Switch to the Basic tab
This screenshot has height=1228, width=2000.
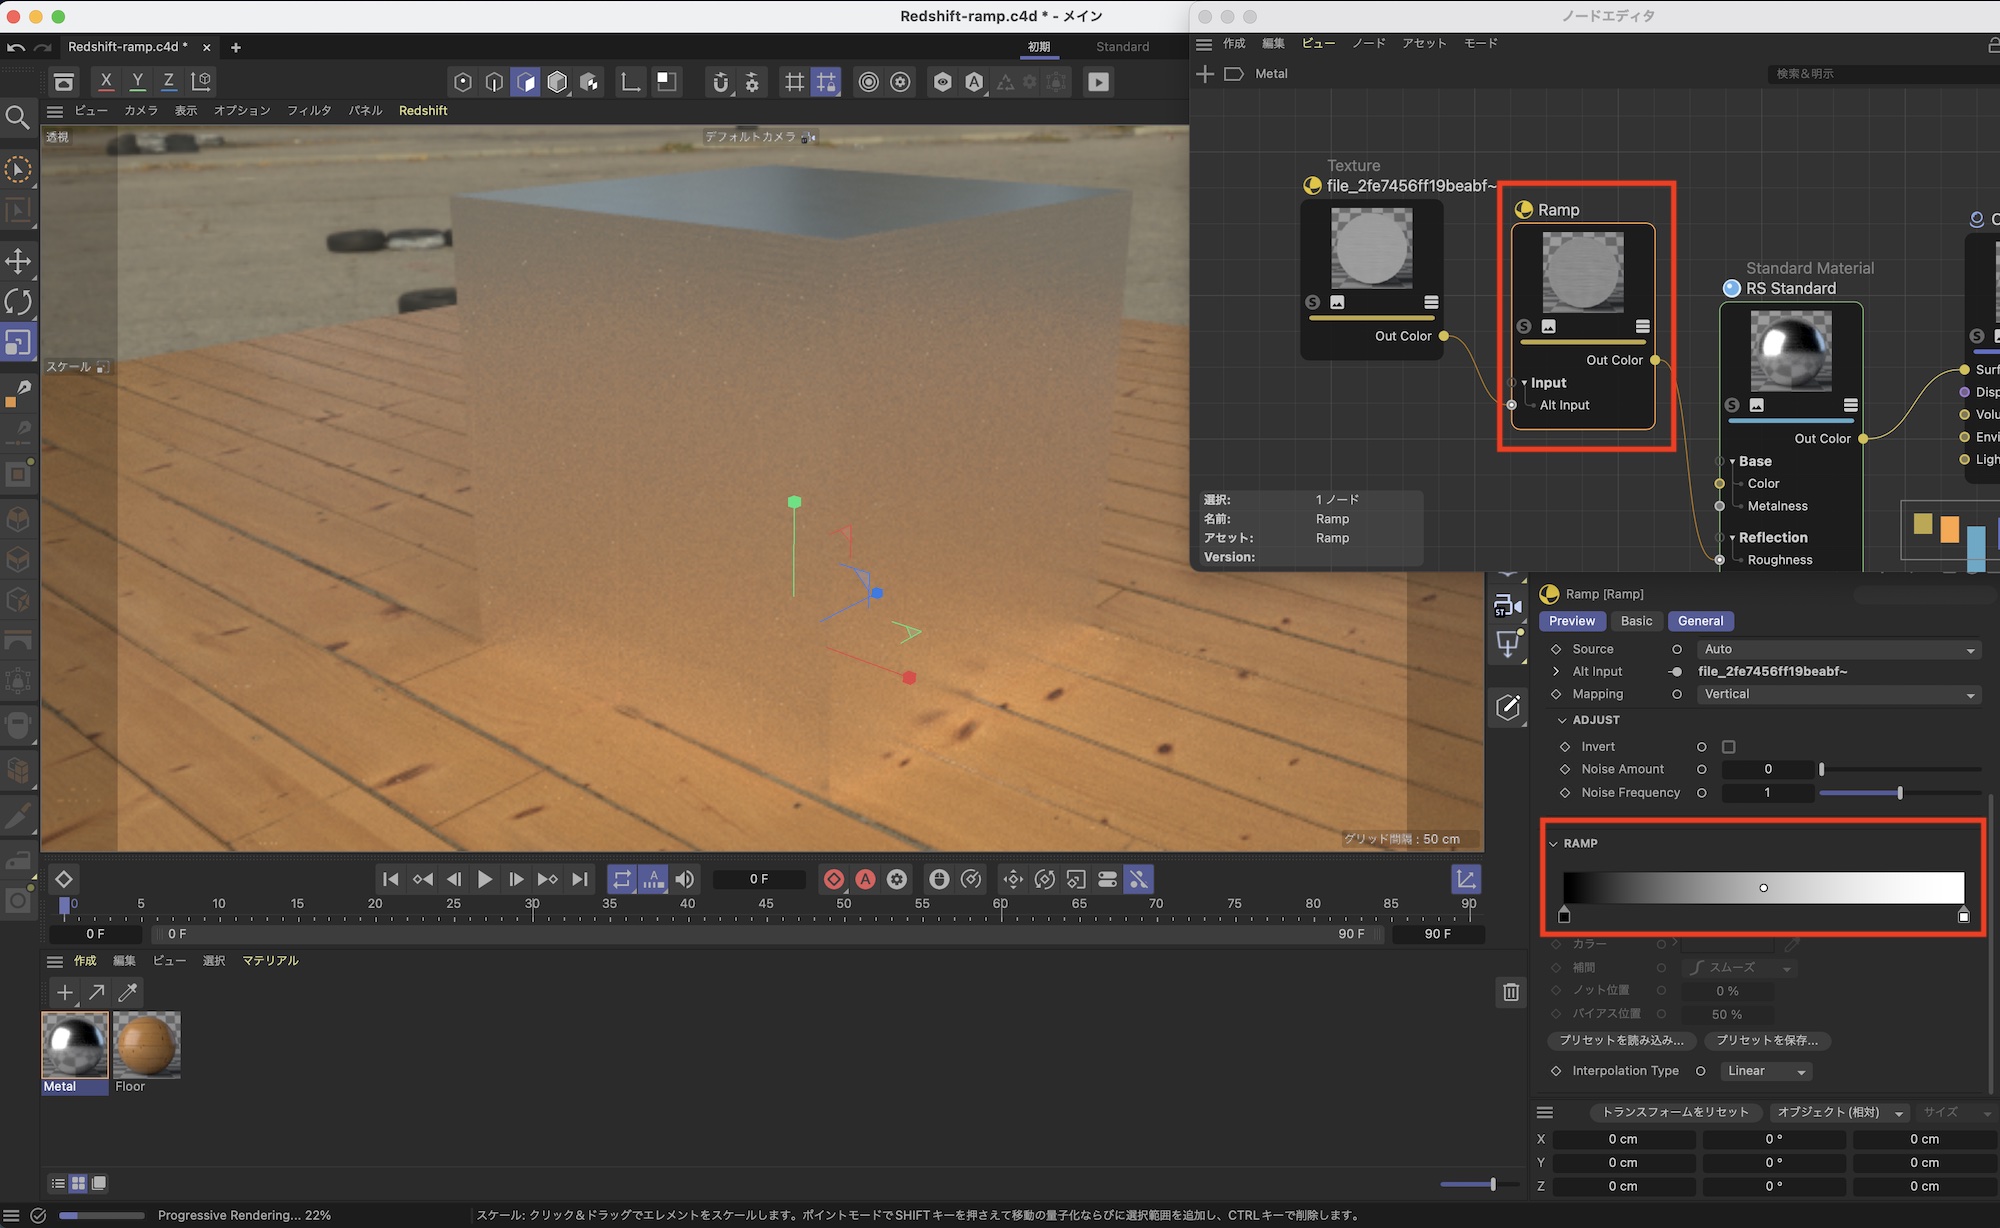click(x=1636, y=621)
